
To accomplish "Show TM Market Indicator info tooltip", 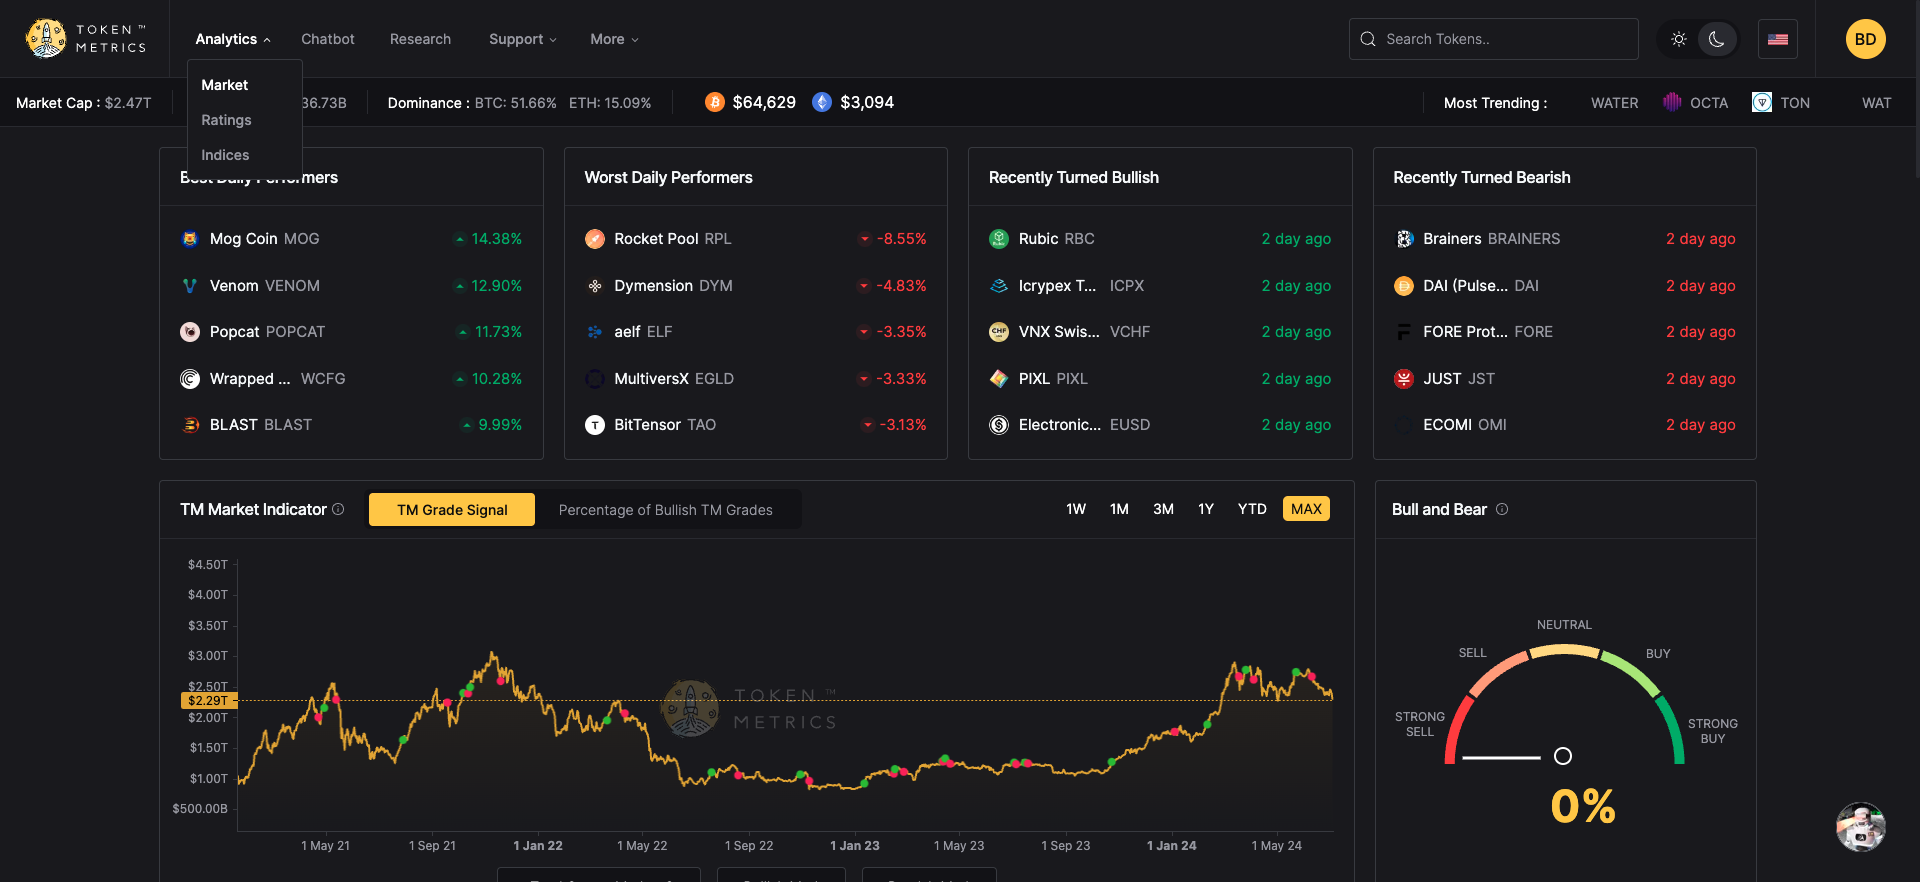I will (x=338, y=509).
